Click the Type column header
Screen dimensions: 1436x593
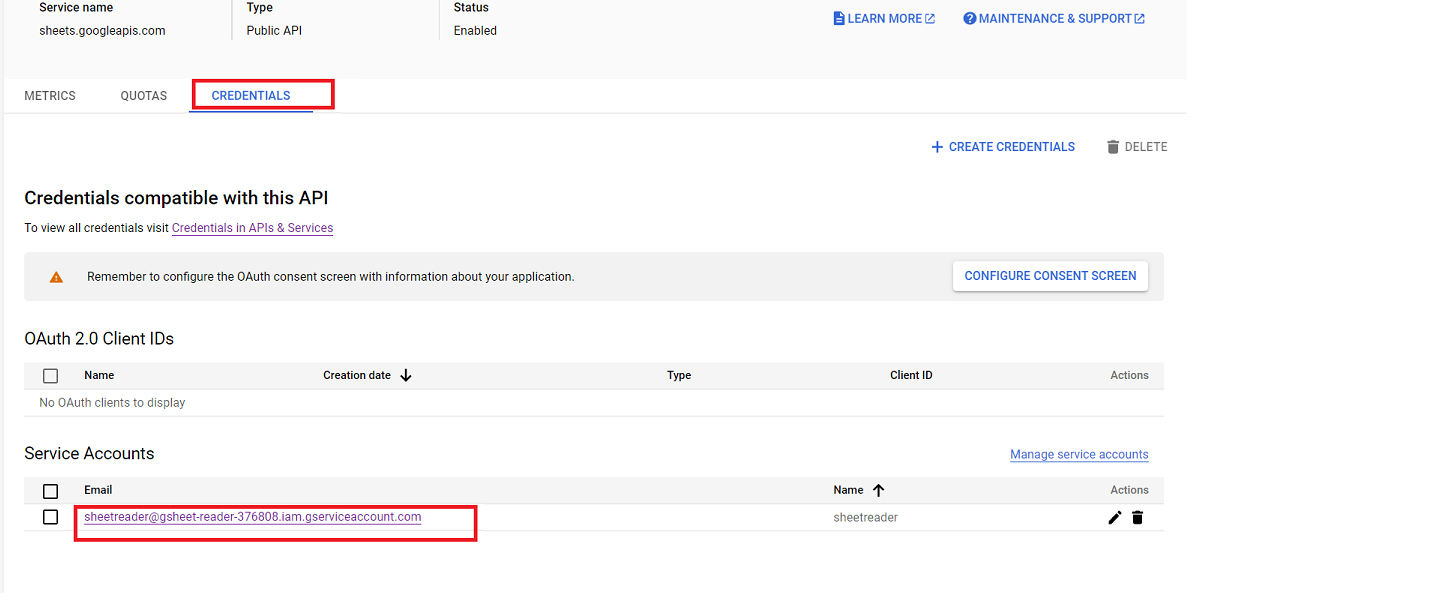679,376
